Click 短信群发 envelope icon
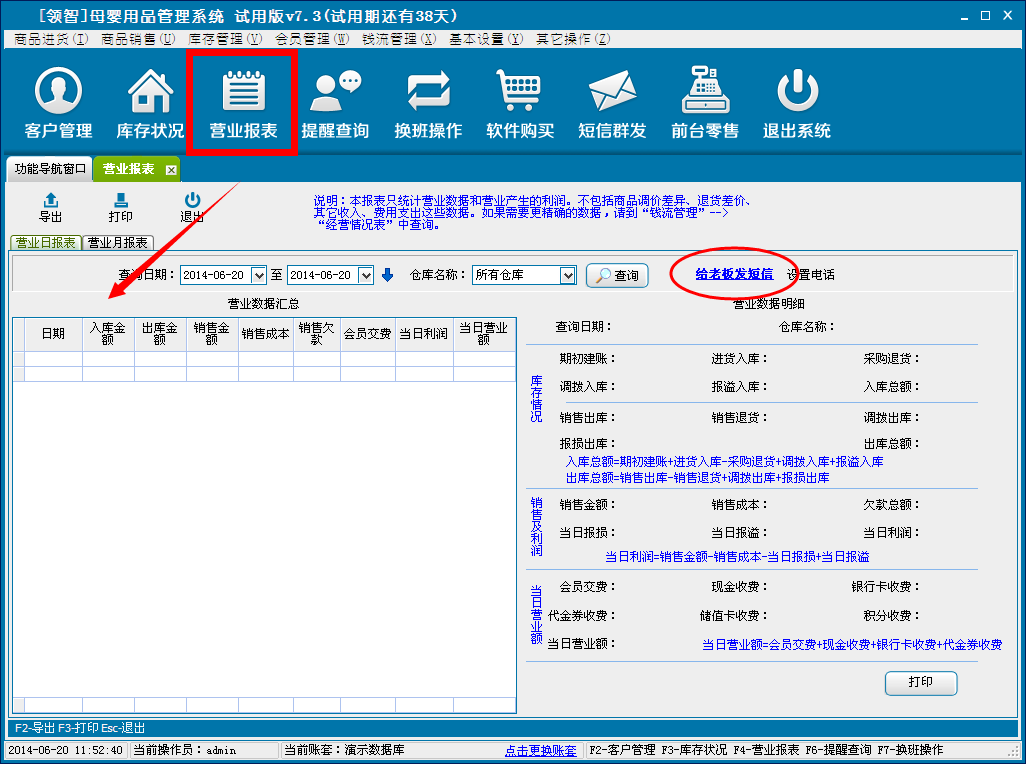The width and height of the screenshot is (1026, 764). click(x=612, y=93)
